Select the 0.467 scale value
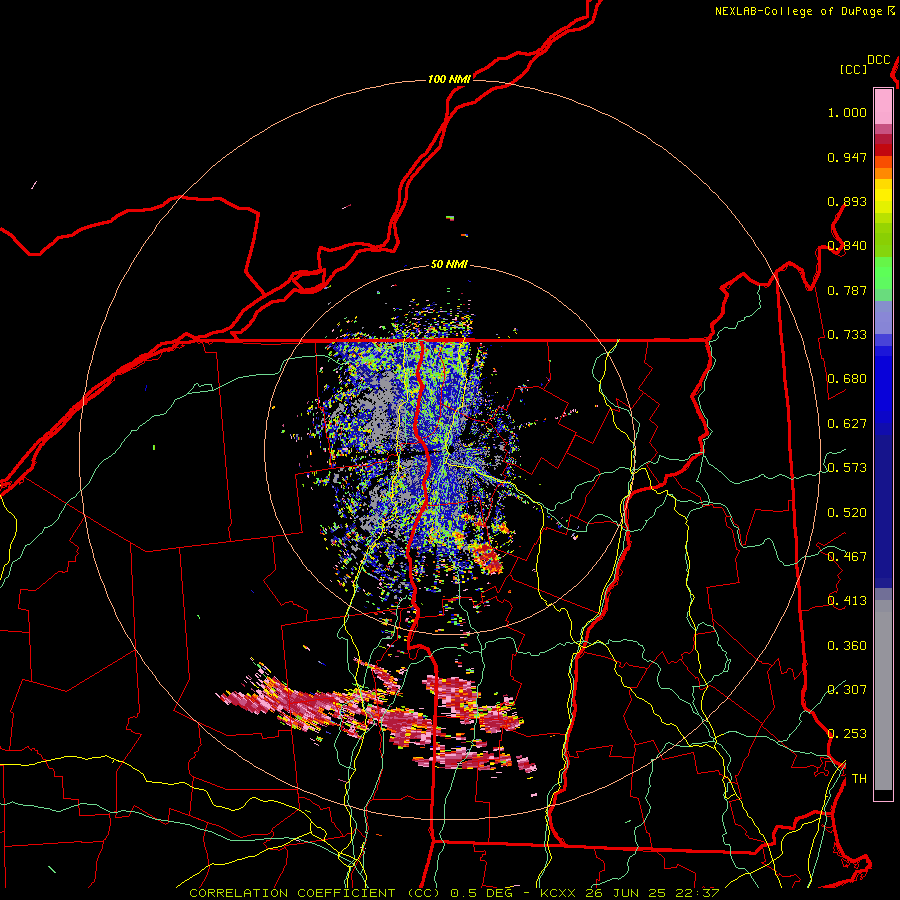900x900 pixels. (847, 557)
